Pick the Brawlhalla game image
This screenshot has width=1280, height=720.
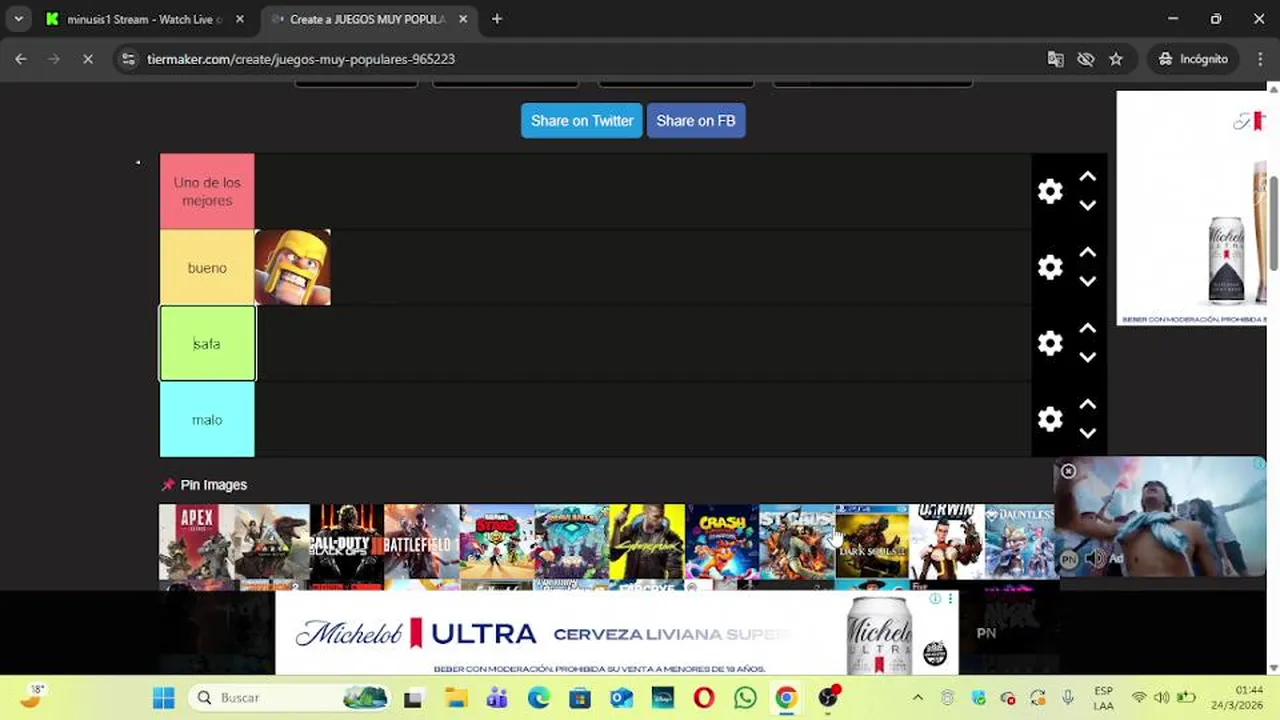click(x=572, y=542)
